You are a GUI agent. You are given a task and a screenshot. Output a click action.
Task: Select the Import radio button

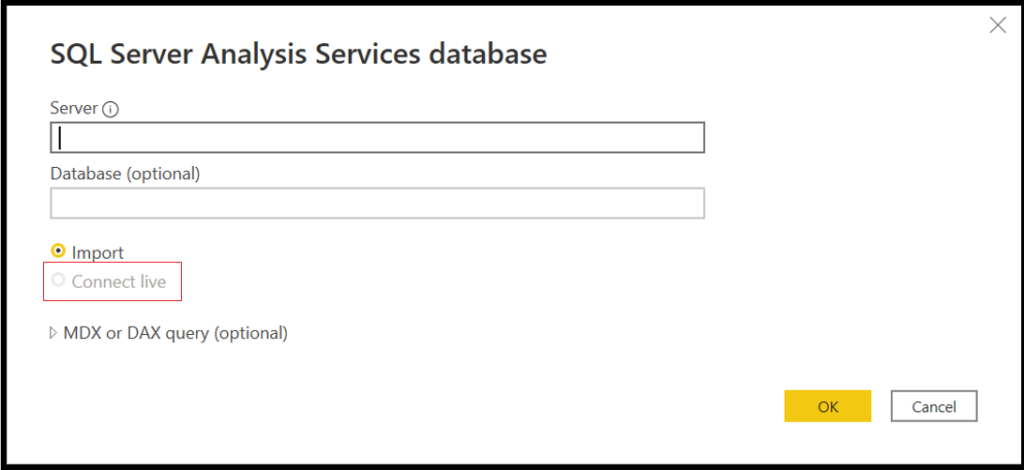pyautogui.click(x=58, y=252)
